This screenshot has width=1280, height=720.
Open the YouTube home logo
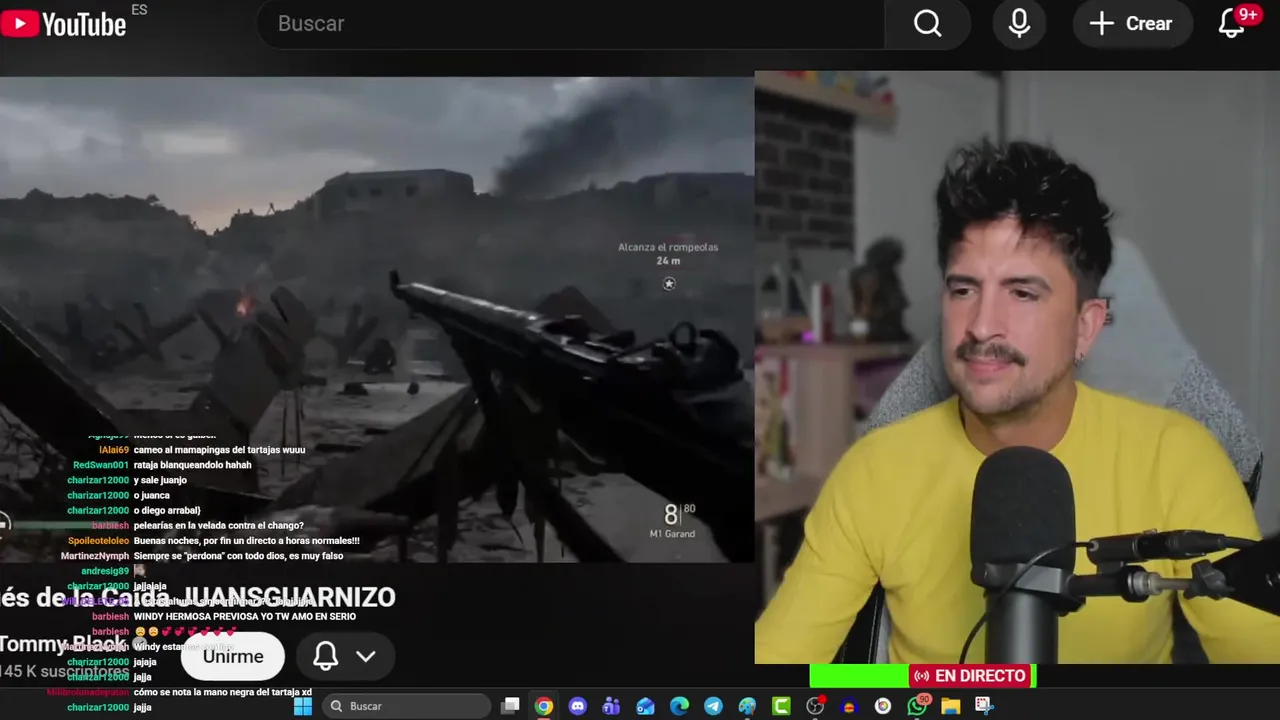(64, 23)
